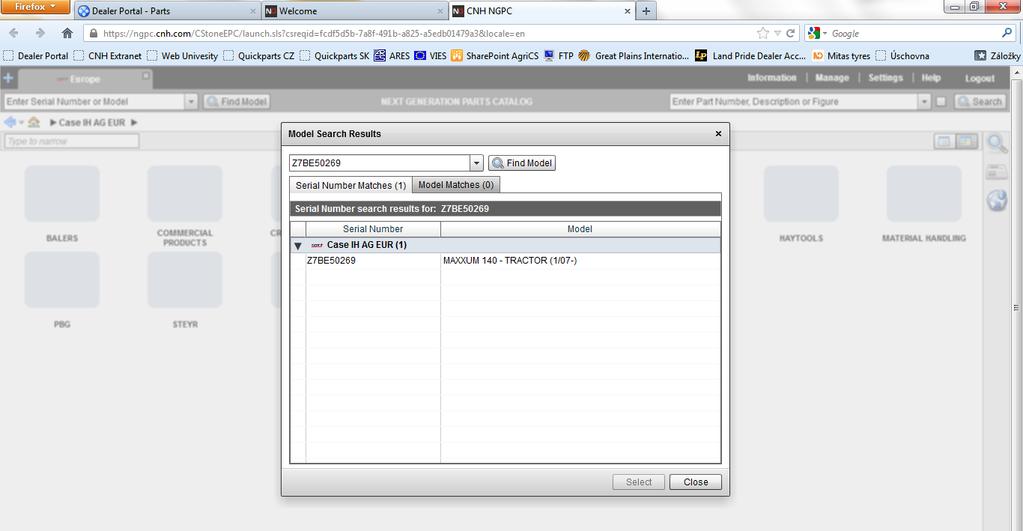This screenshot has width=1023, height=531.
Task: Toggle the checkbox next to the Search button
Action: [941, 102]
